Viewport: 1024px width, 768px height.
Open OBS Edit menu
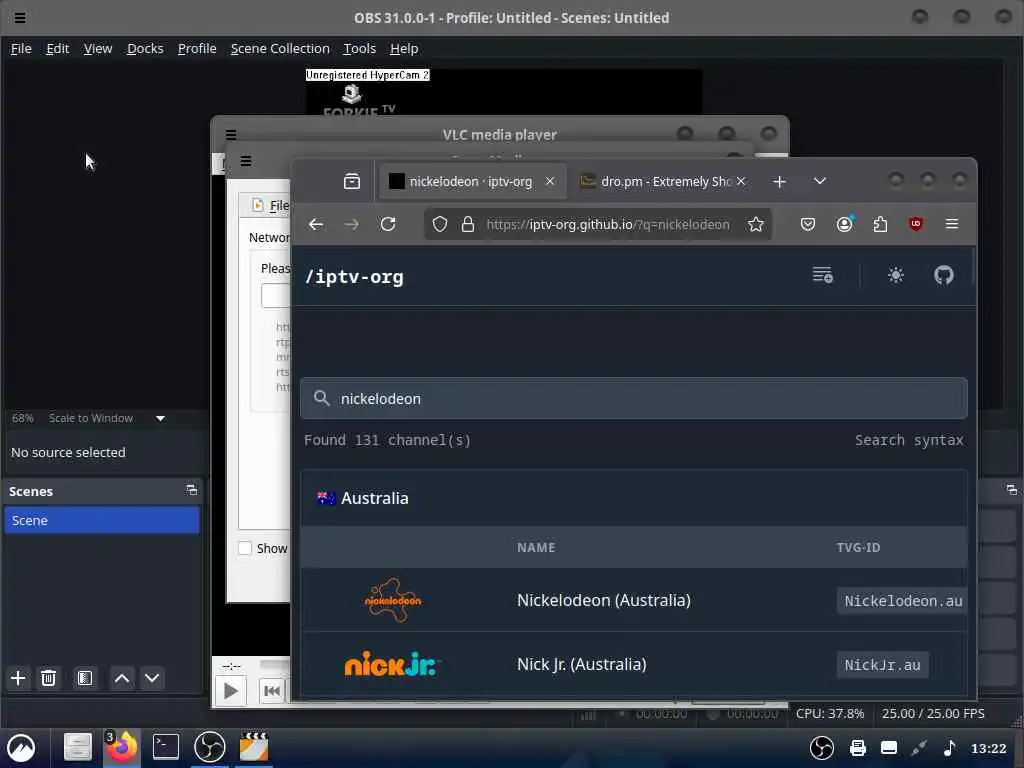[57, 48]
